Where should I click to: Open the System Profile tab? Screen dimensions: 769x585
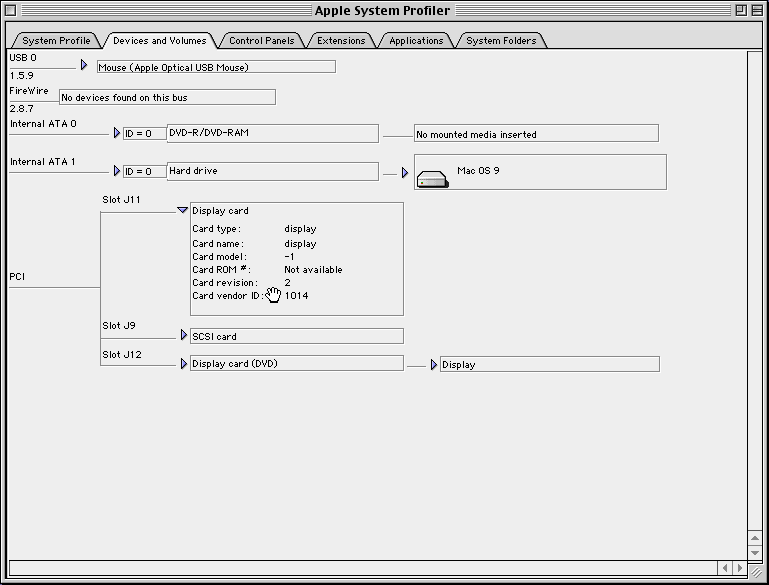[56, 41]
